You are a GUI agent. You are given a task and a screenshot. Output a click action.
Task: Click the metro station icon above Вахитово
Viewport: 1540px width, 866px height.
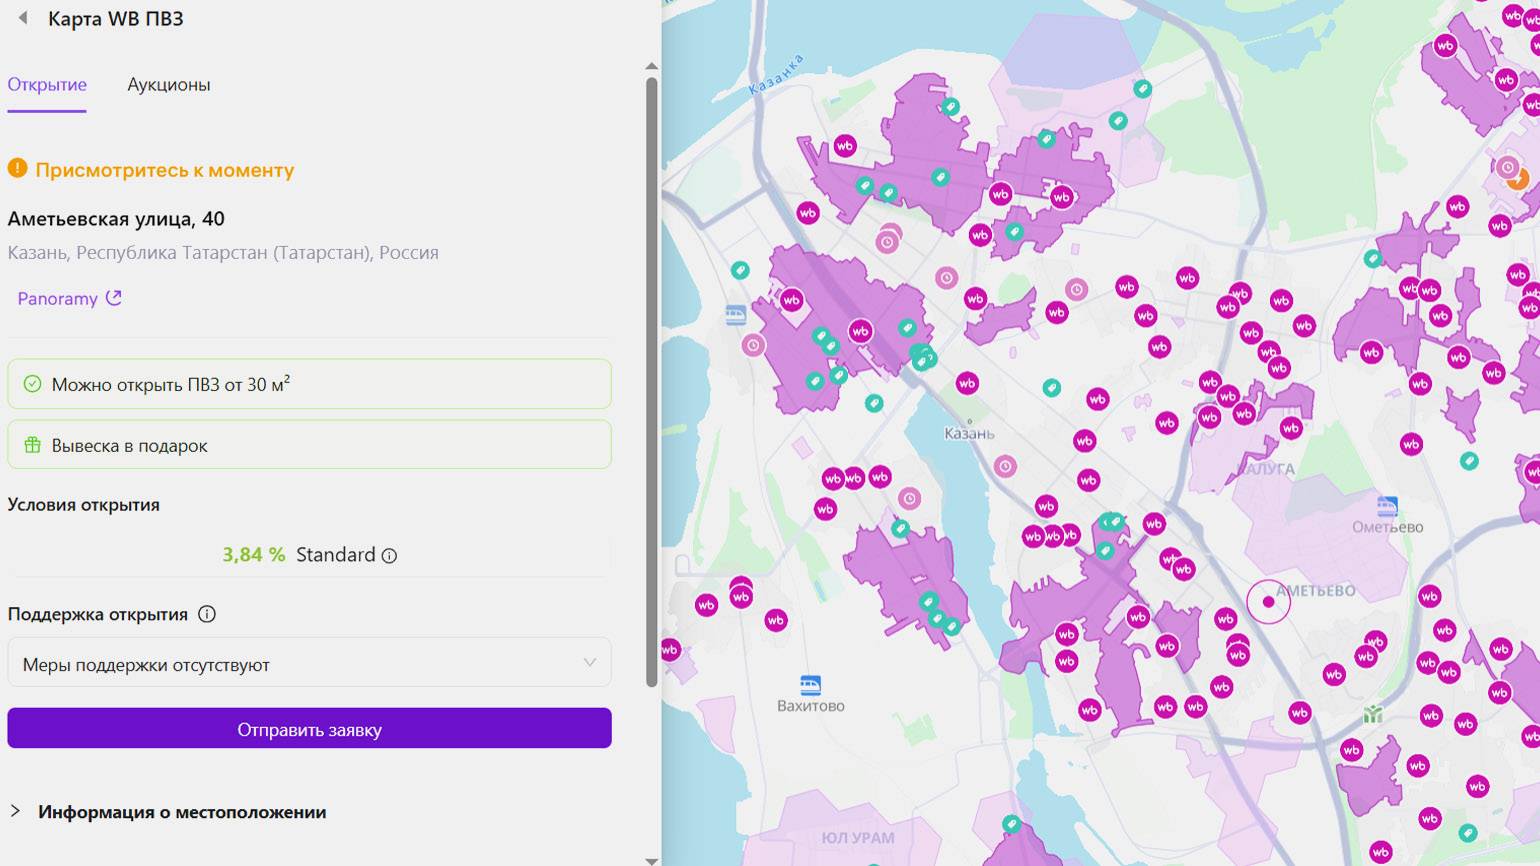(x=811, y=685)
